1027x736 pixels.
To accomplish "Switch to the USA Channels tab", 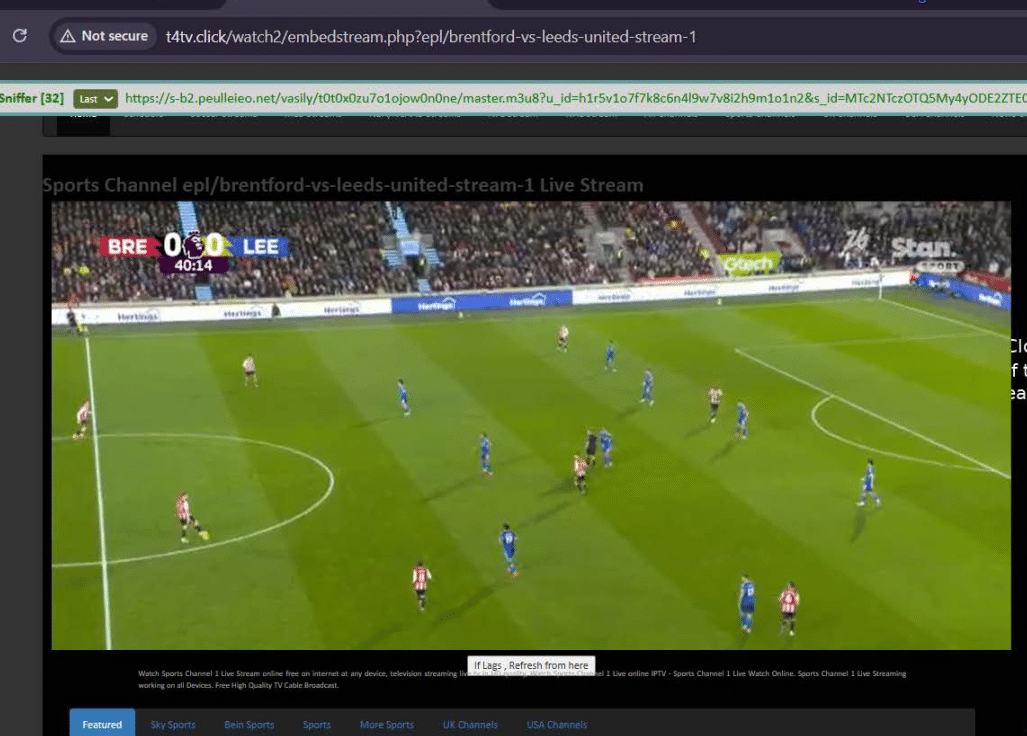I will click(557, 724).
